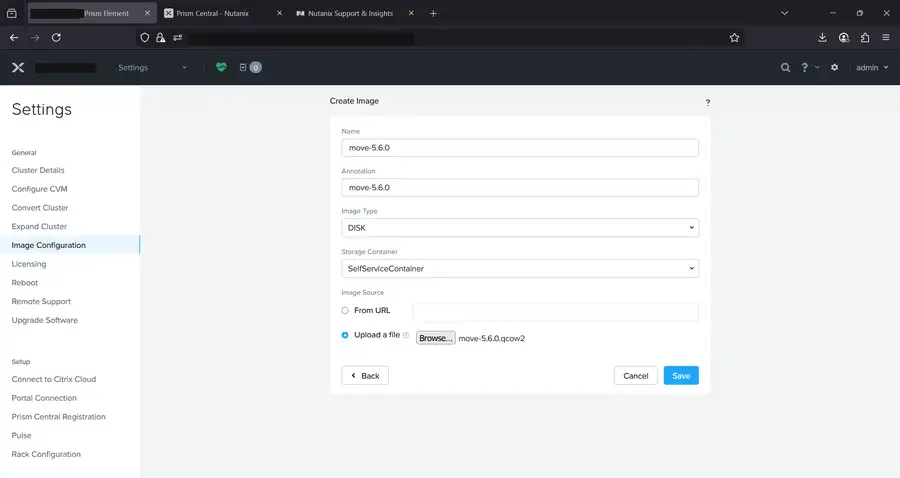Open a new browser tab
Image resolution: width=900 pixels, height=478 pixels.
coord(433,13)
